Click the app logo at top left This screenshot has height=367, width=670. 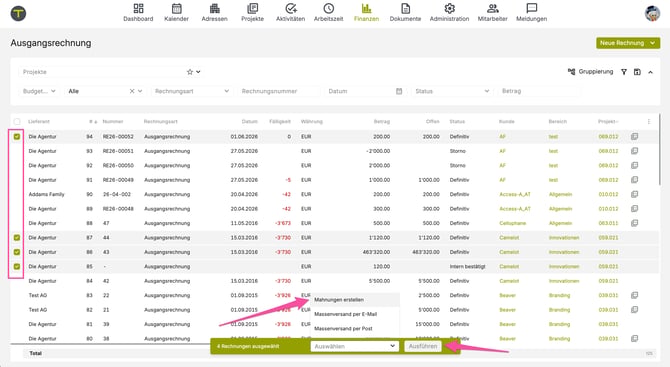pos(18,13)
